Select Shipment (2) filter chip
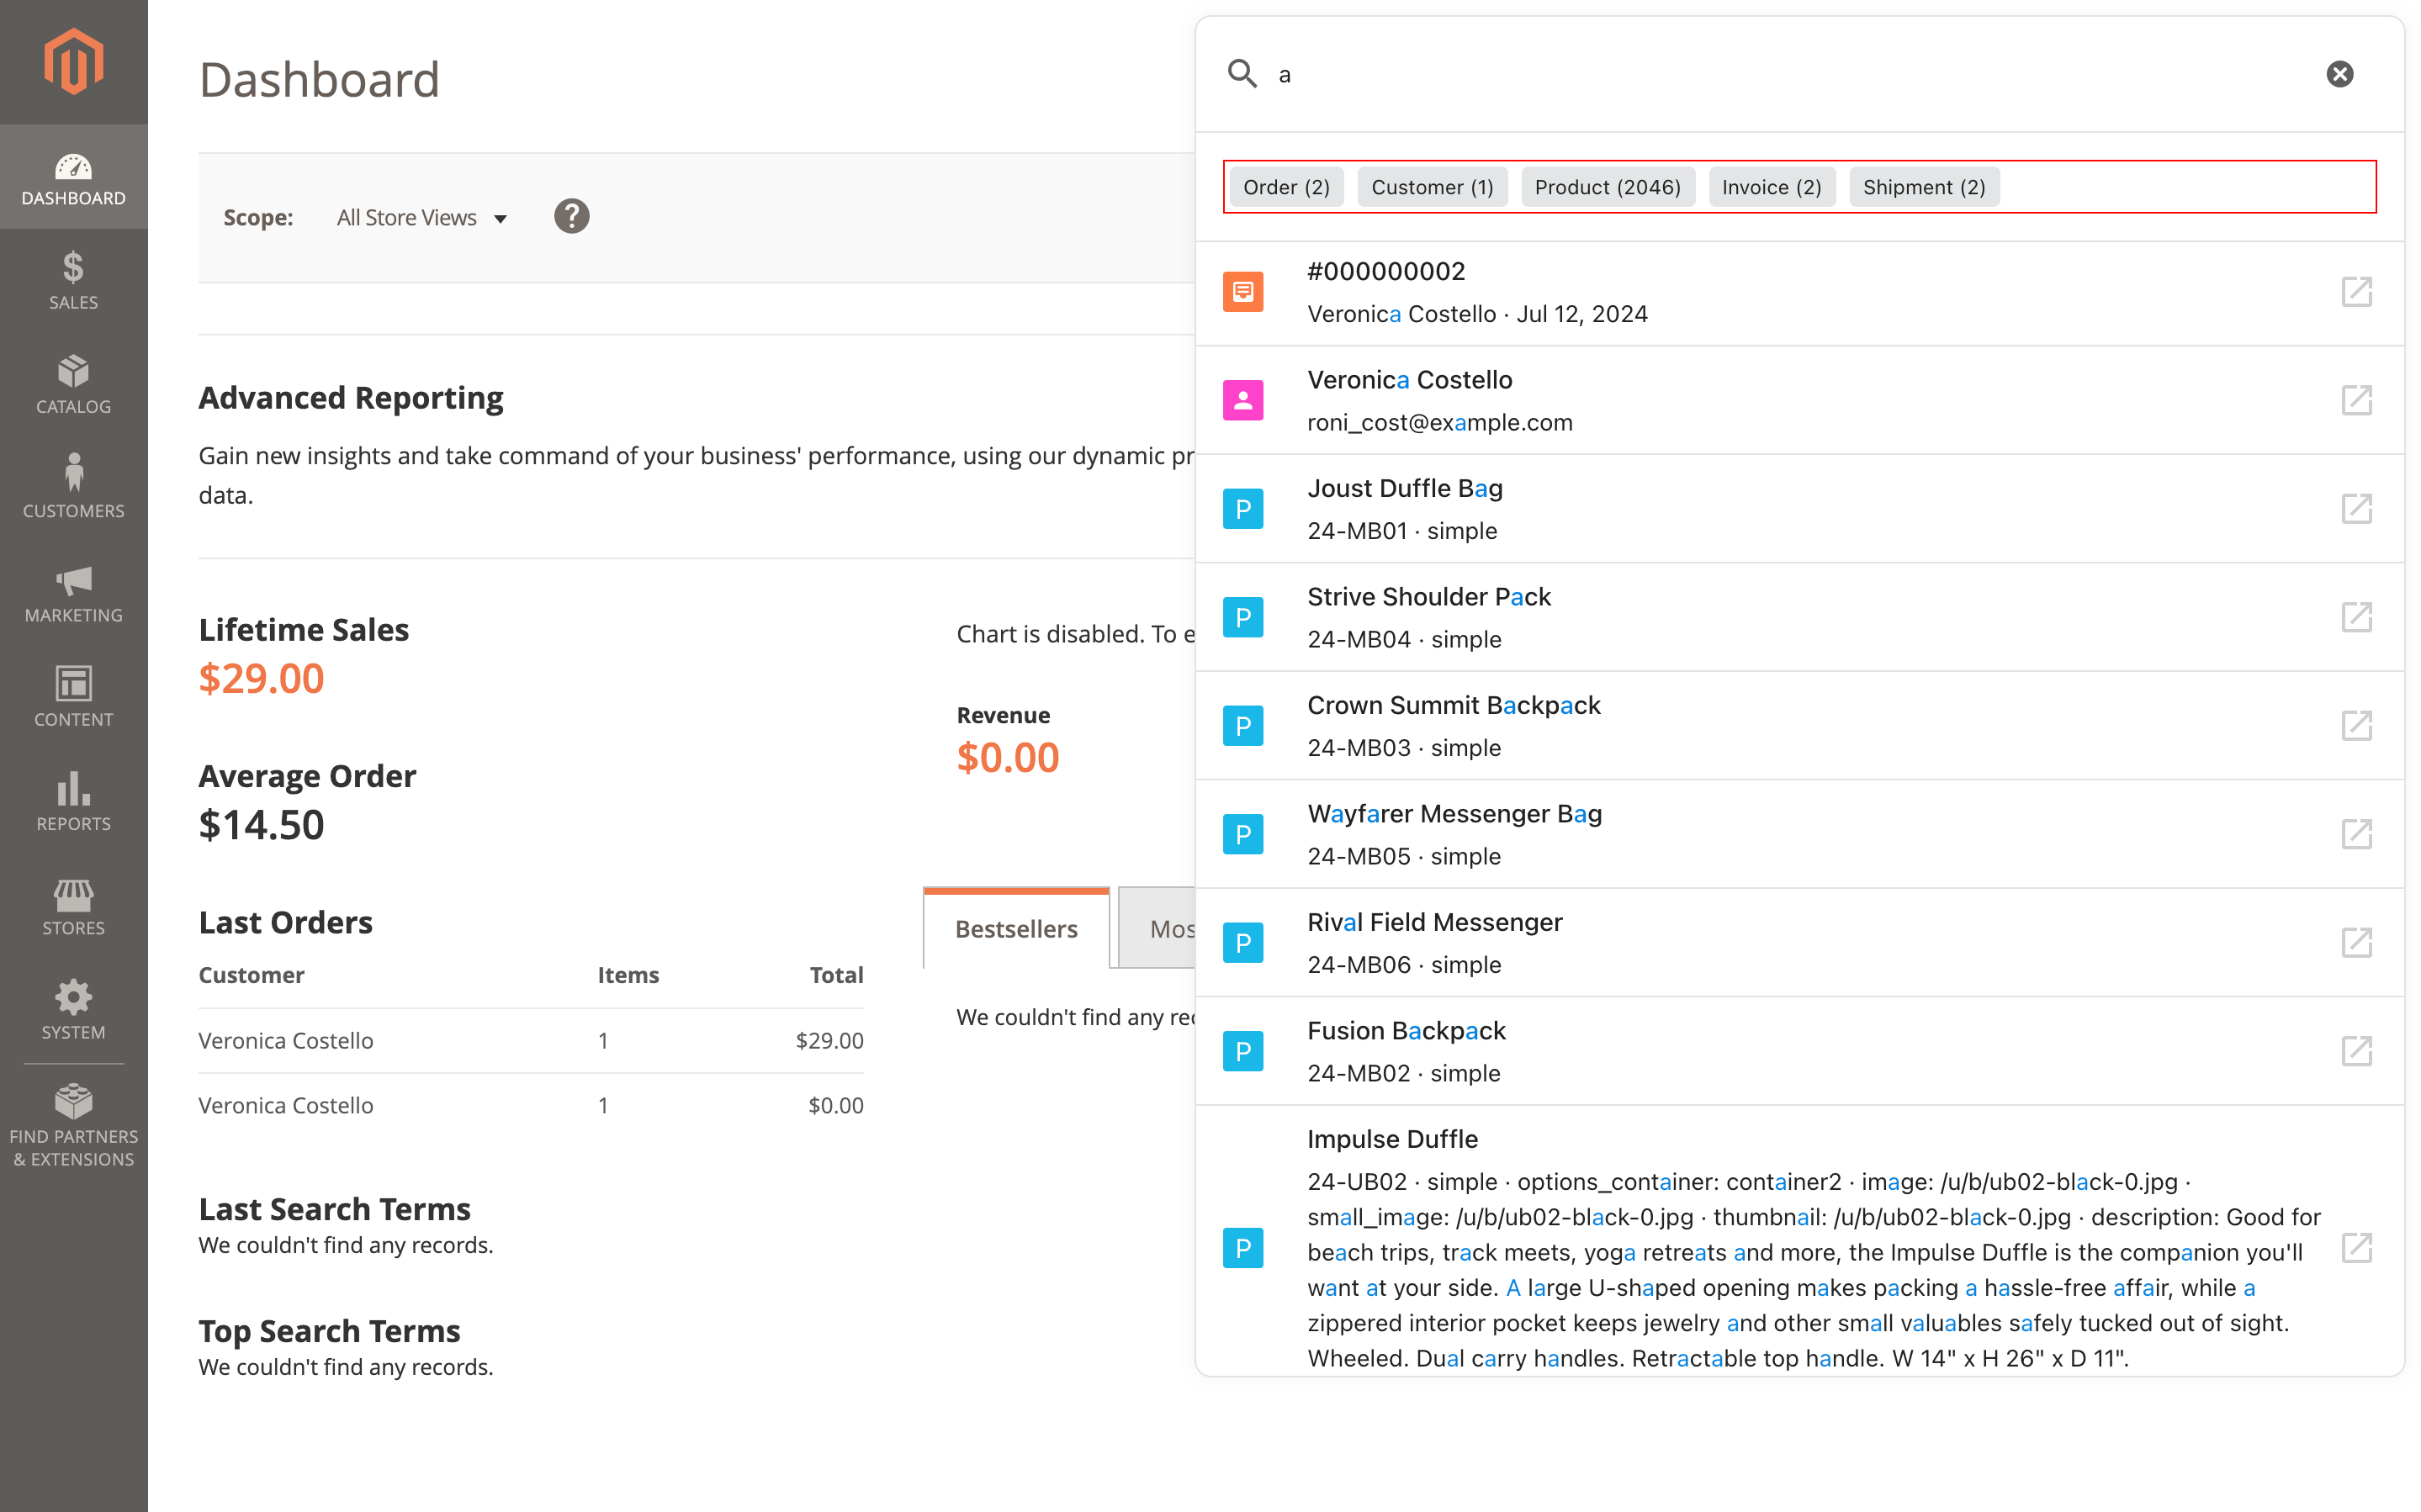This screenshot has height=1512, width=2421. [x=1923, y=187]
